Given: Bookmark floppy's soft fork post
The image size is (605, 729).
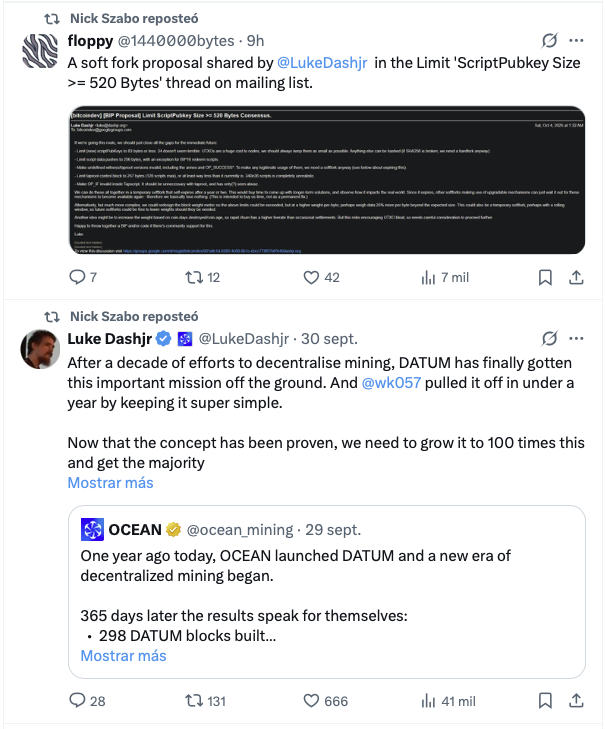Looking at the screenshot, I should [x=545, y=277].
